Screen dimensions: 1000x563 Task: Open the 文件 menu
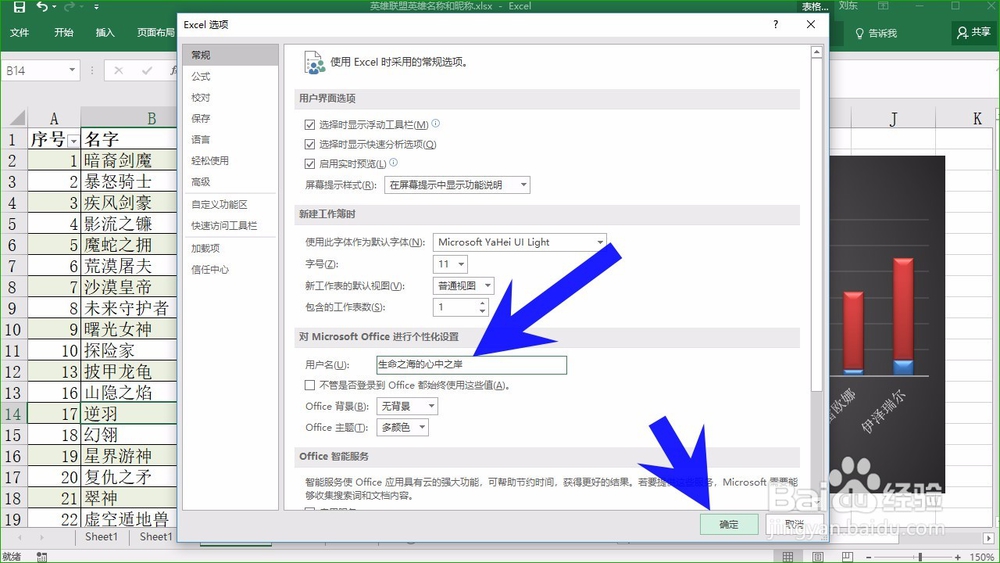(x=19, y=33)
